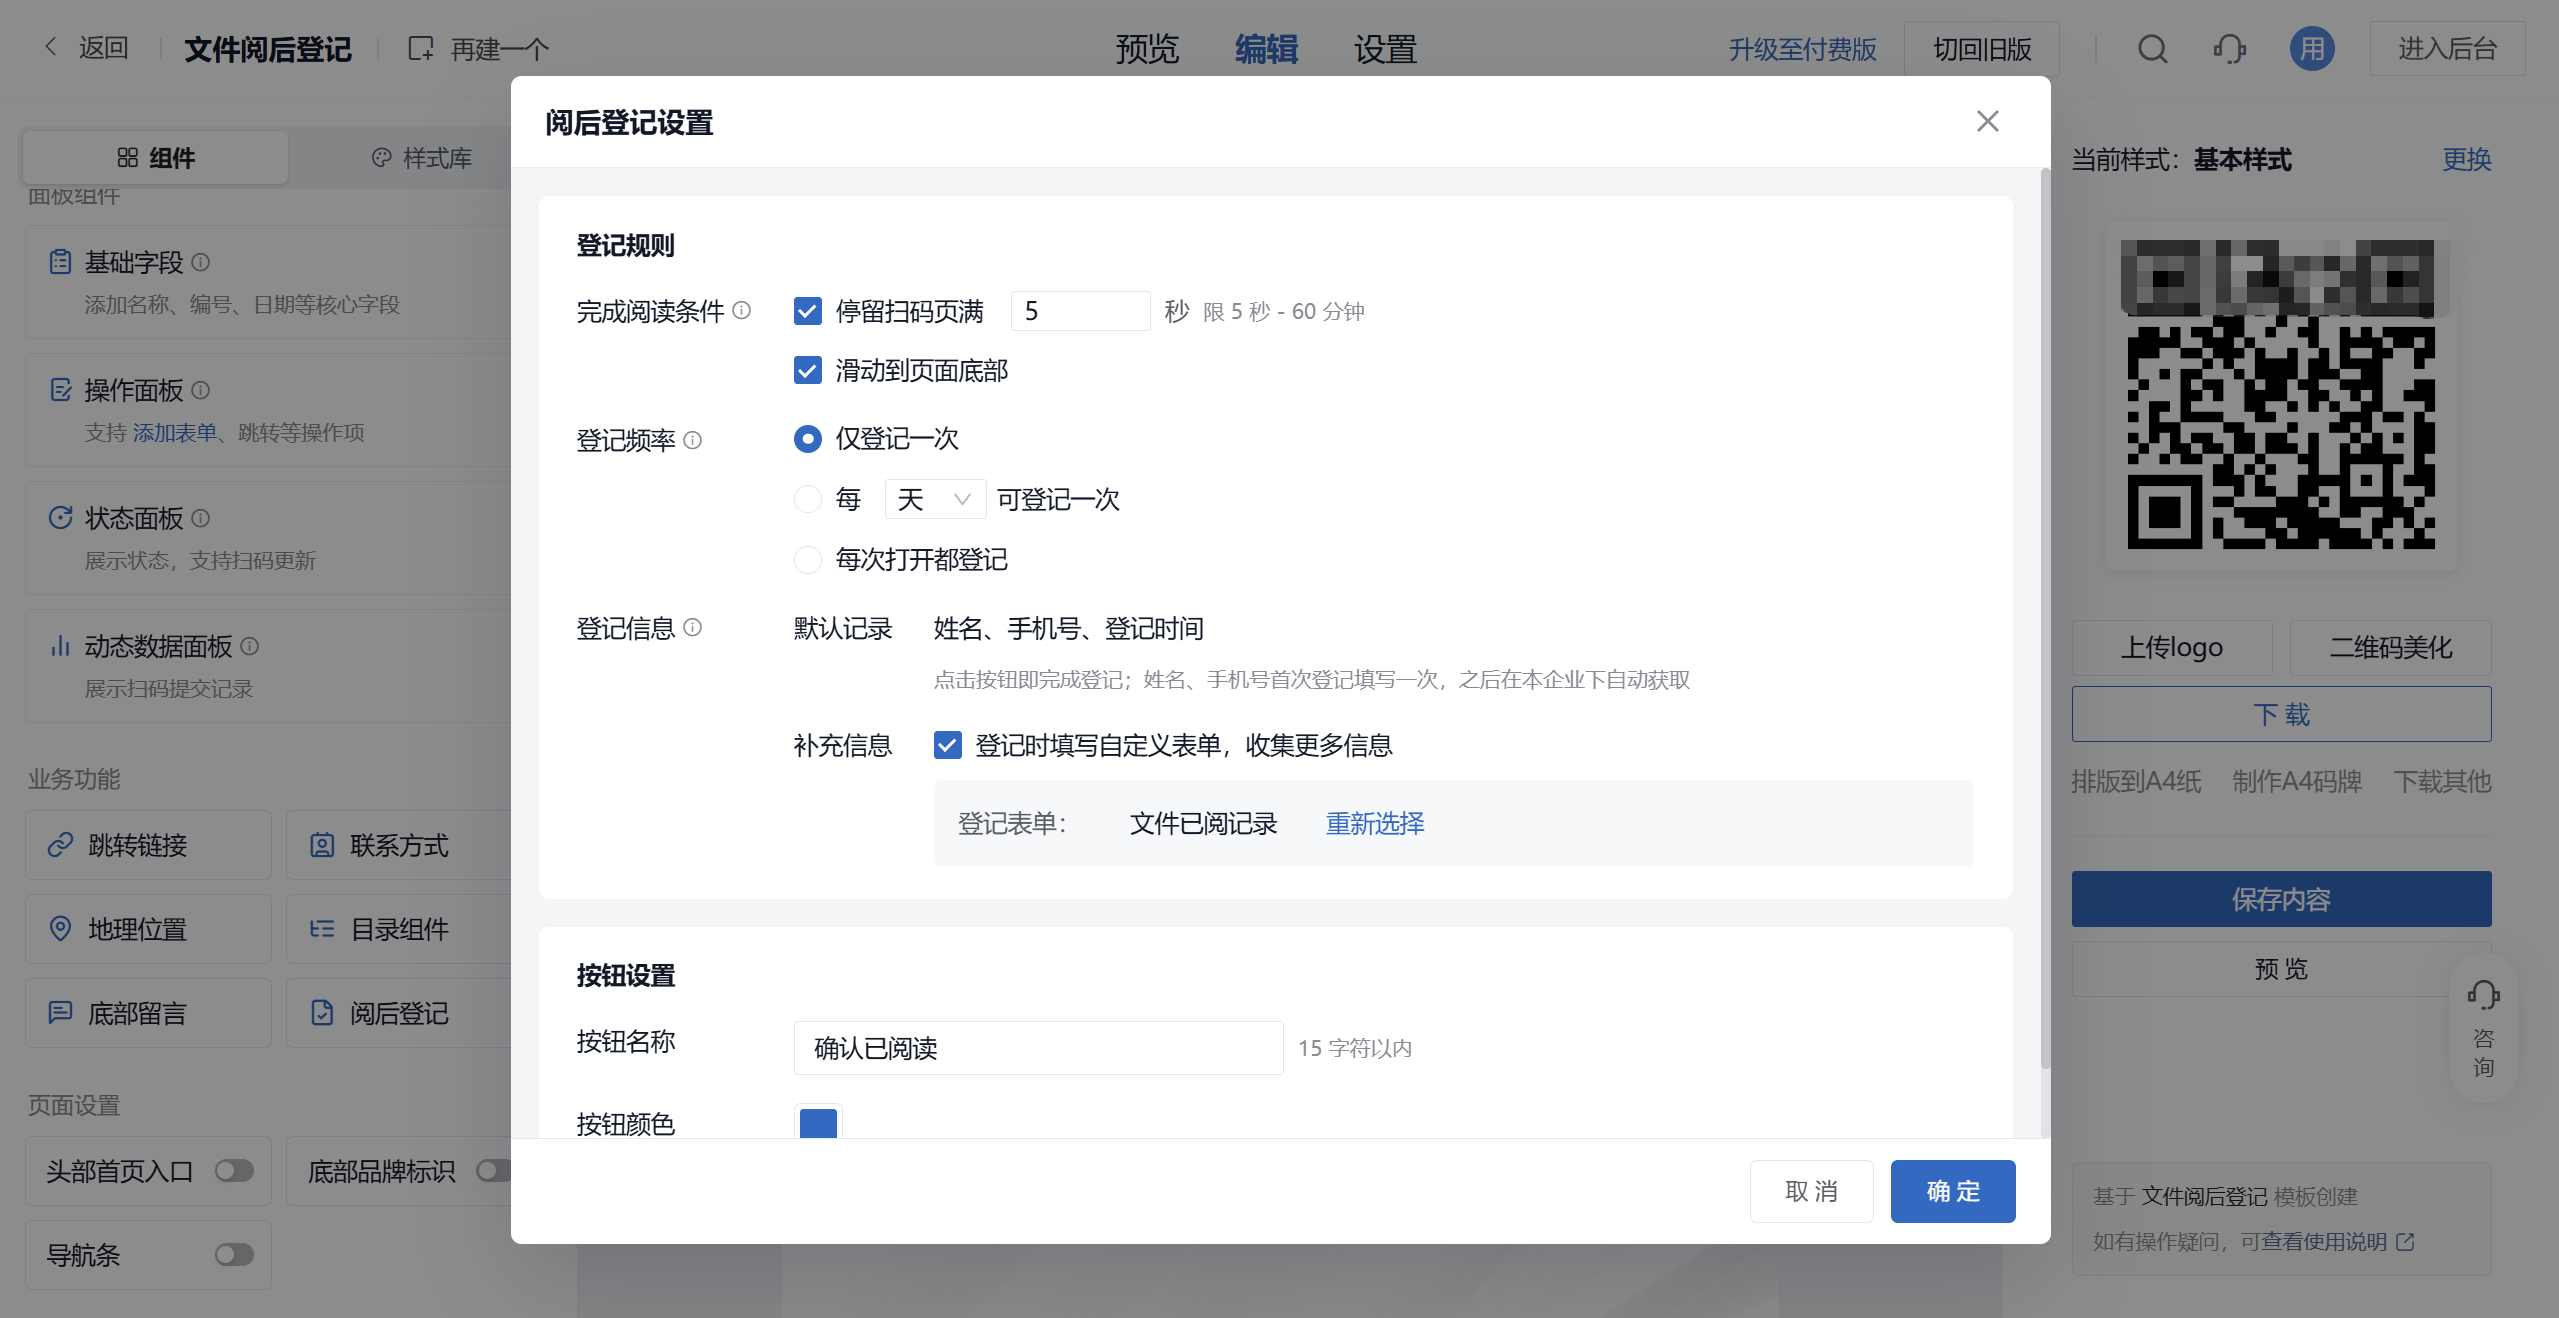This screenshot has width=2559, height=1318.
Task: Open the 天 frequency unit dropdown
Action: pos(935,499)
